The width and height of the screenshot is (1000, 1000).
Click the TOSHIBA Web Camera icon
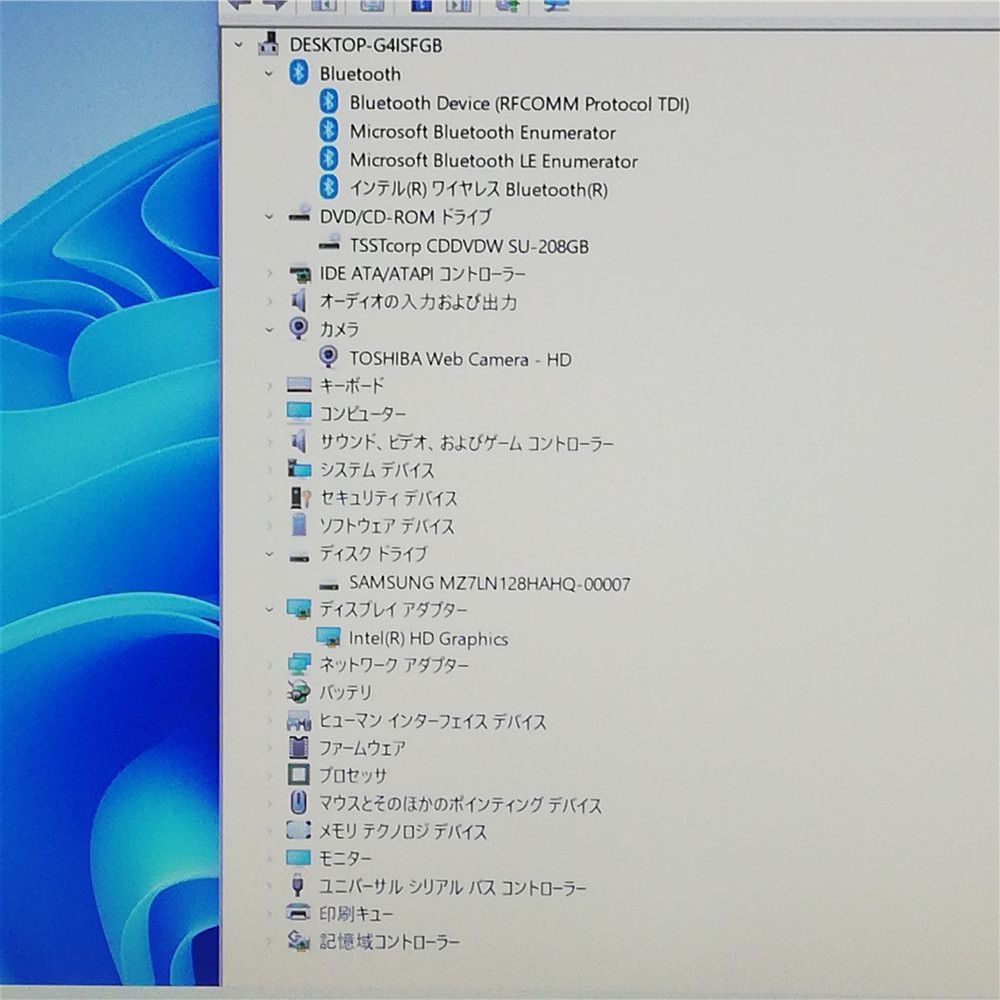(x=328, y=357)
